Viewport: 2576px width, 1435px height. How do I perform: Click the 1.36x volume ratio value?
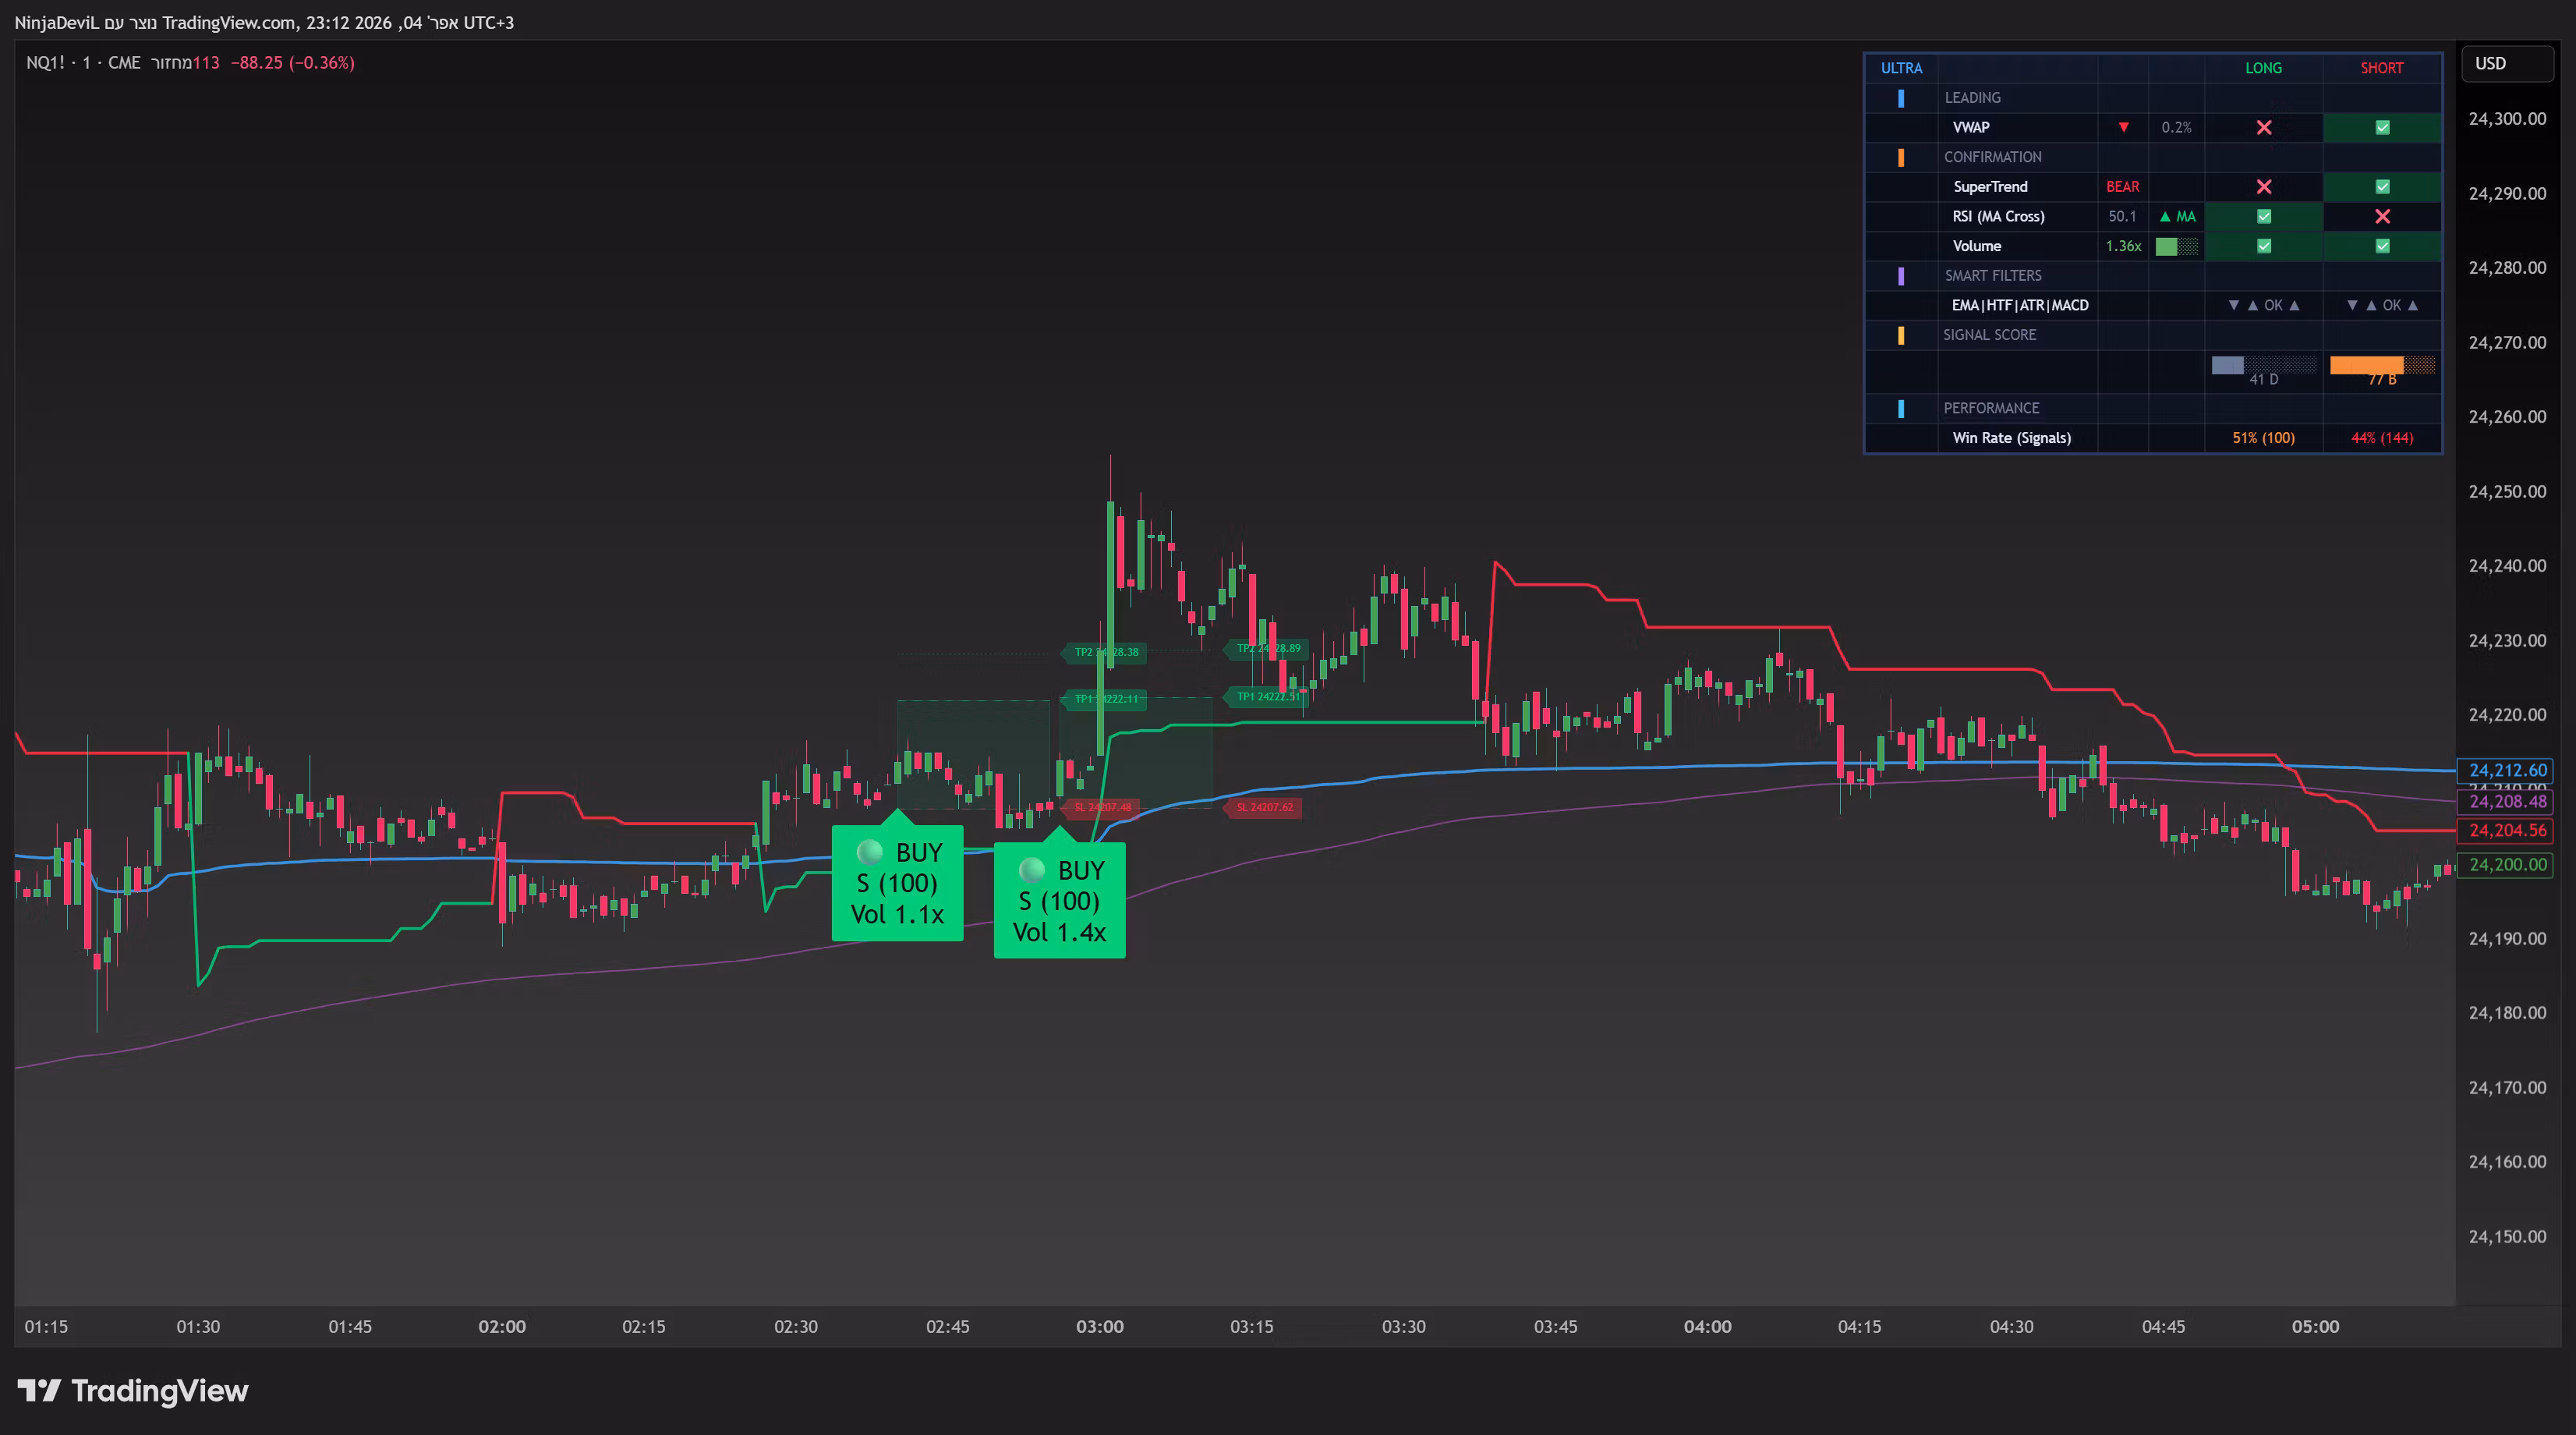[2123, 246]
